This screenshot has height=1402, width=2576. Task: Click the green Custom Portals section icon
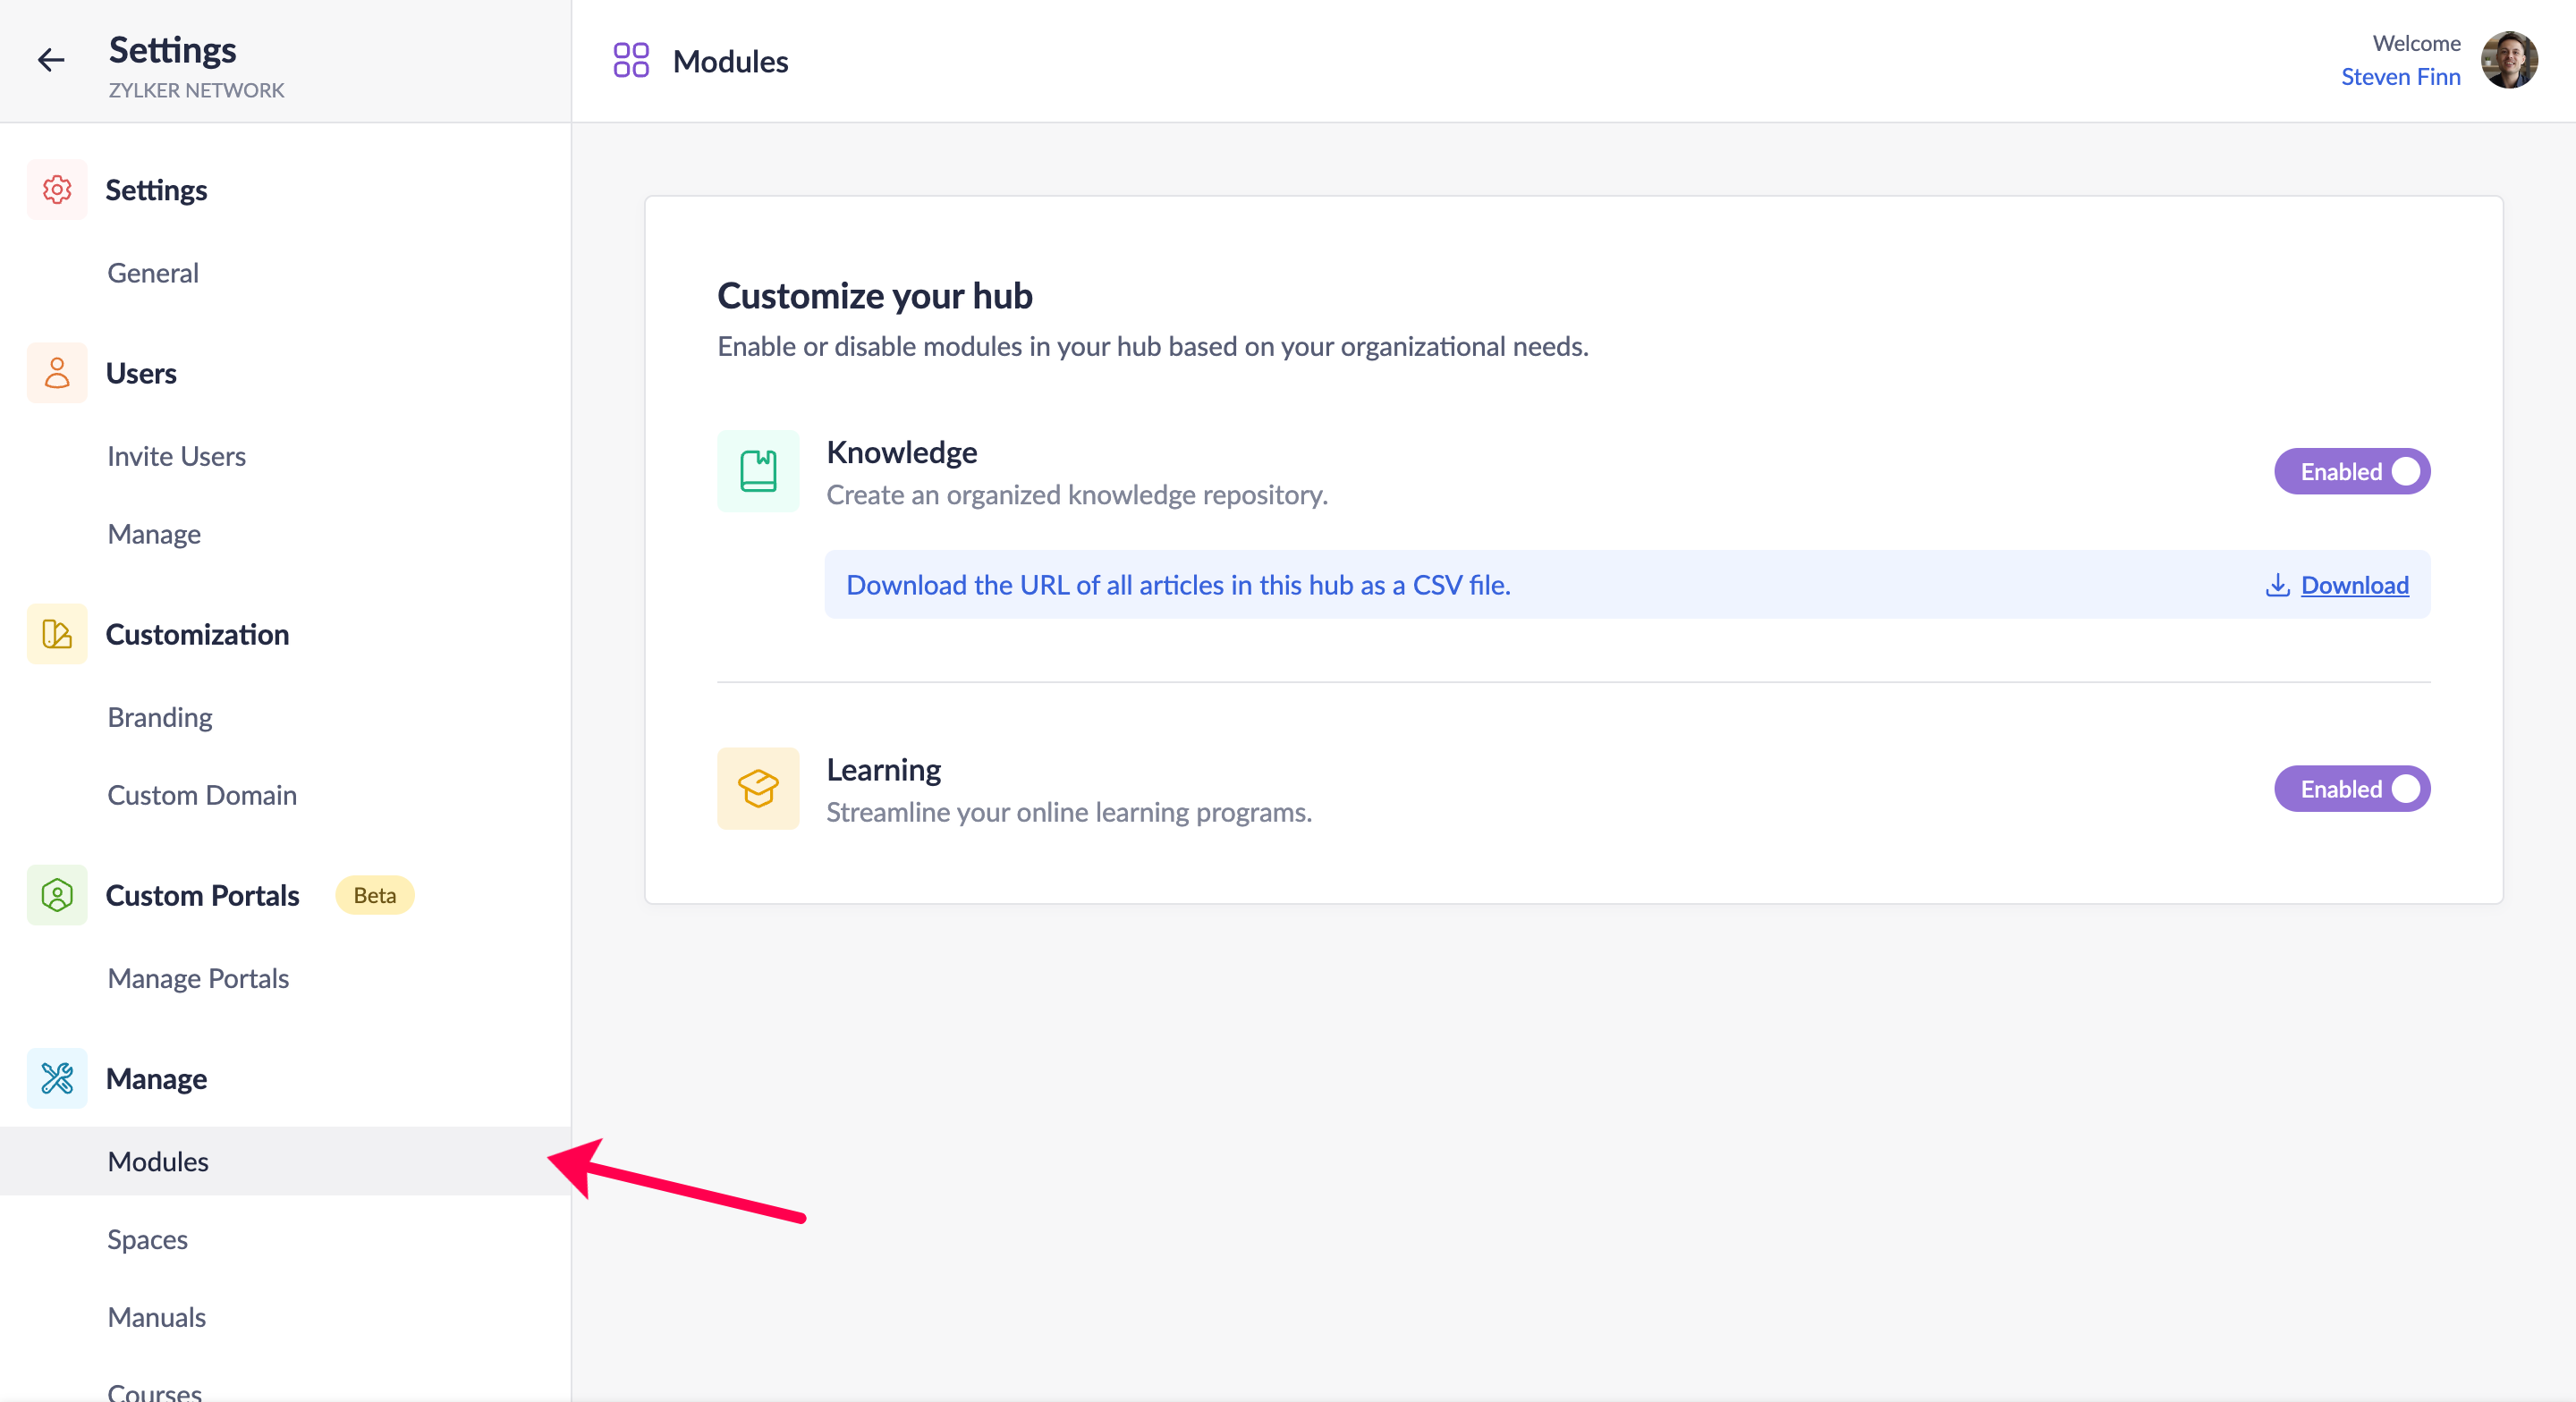pos(57,895)
